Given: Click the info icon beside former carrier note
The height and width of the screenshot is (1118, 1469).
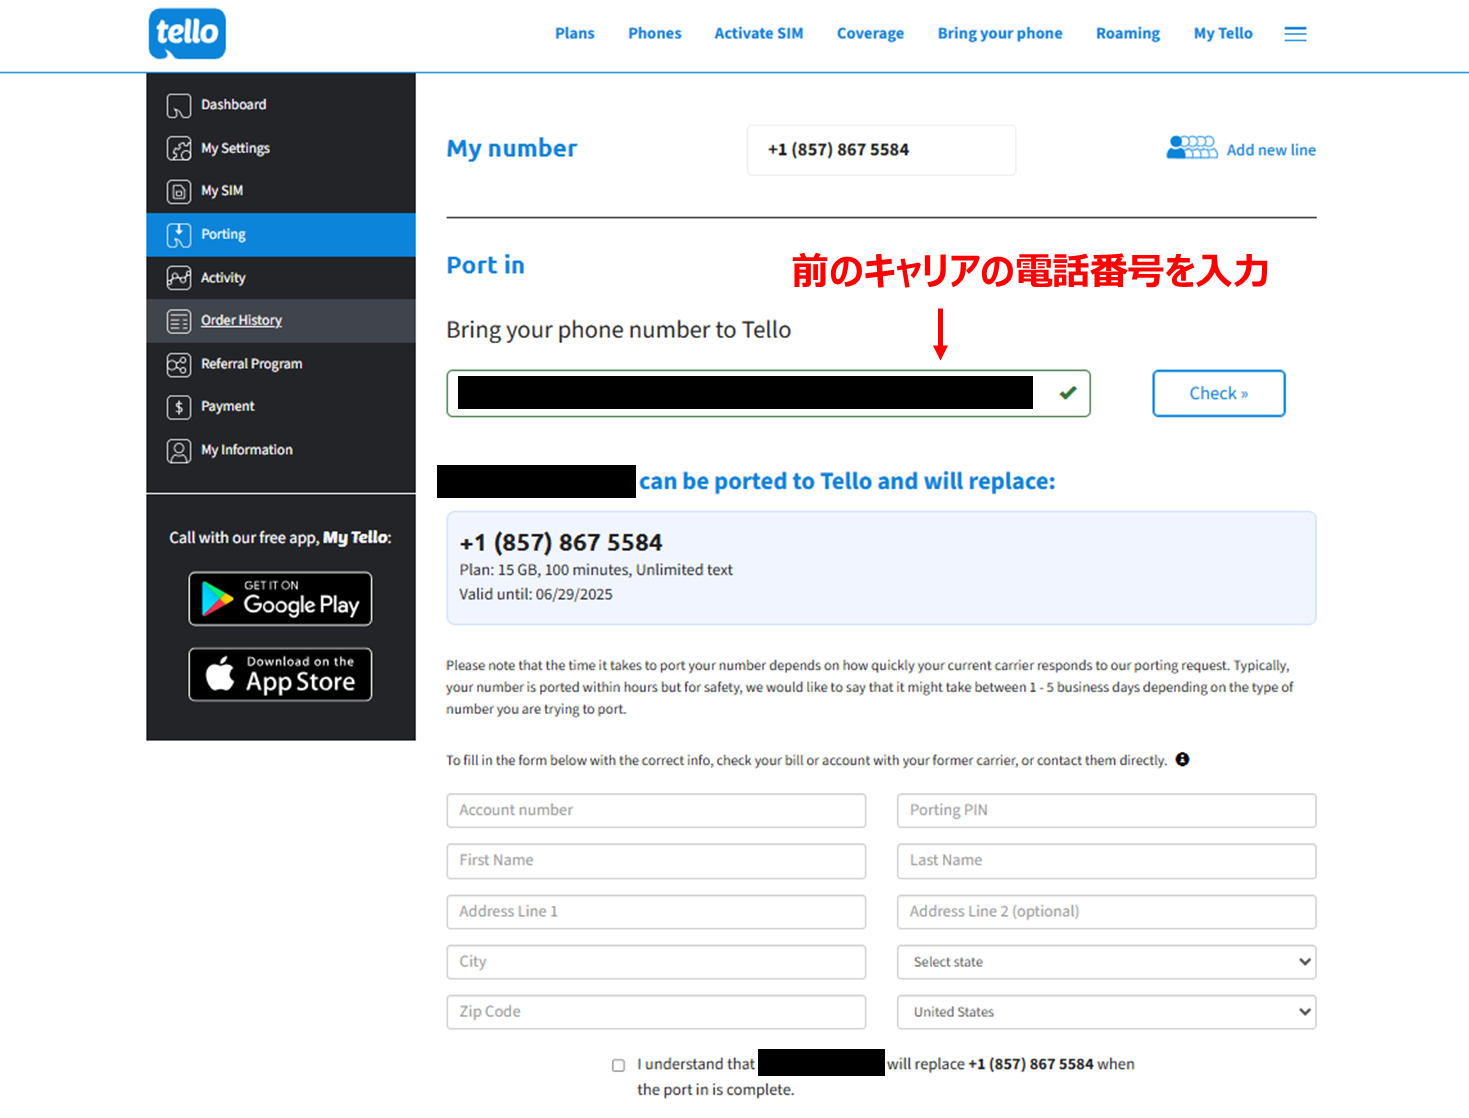Looking at the screenshot, I should (x=1182, y=759).
